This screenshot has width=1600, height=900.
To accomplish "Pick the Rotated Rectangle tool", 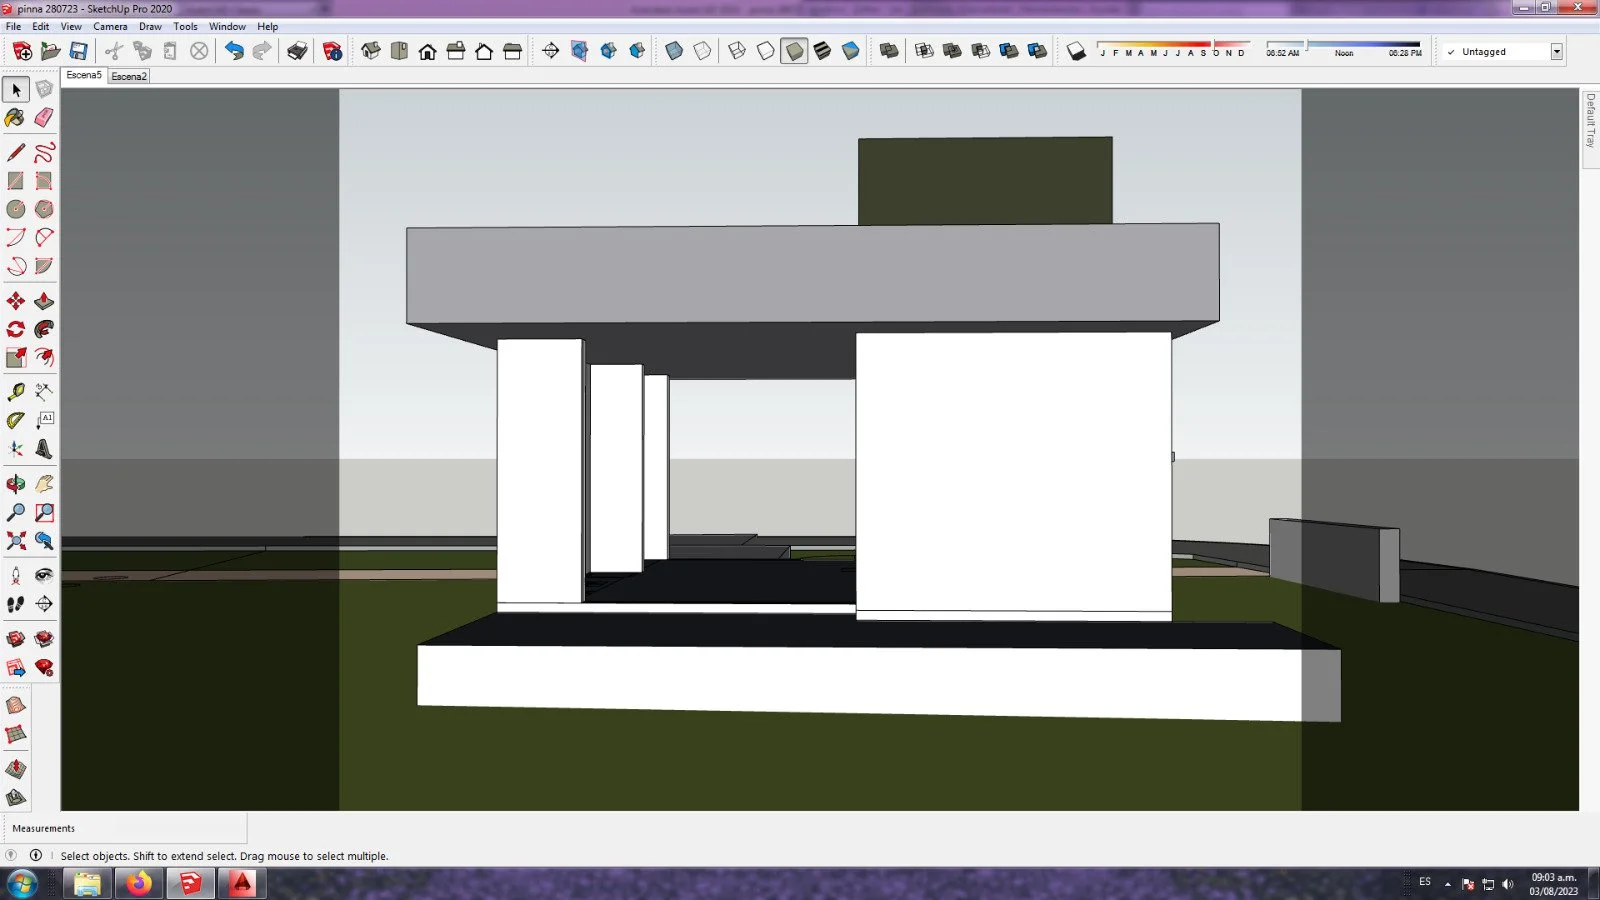I will click(x=44, y=181).
